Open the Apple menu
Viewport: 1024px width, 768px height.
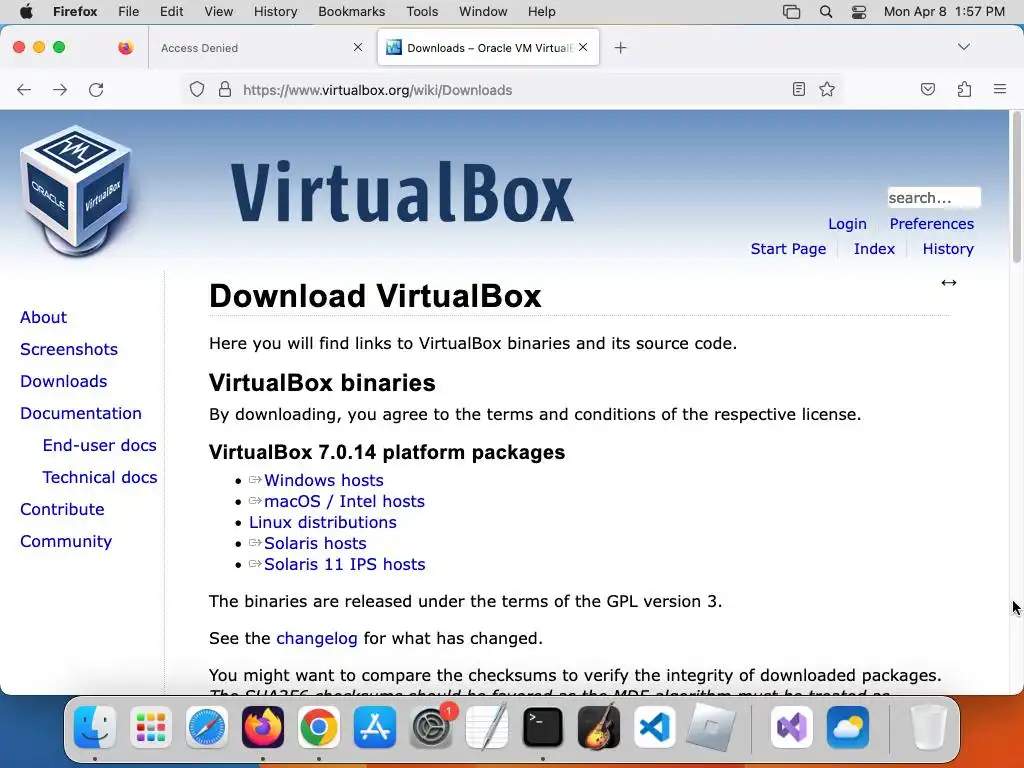click(26, 11)
